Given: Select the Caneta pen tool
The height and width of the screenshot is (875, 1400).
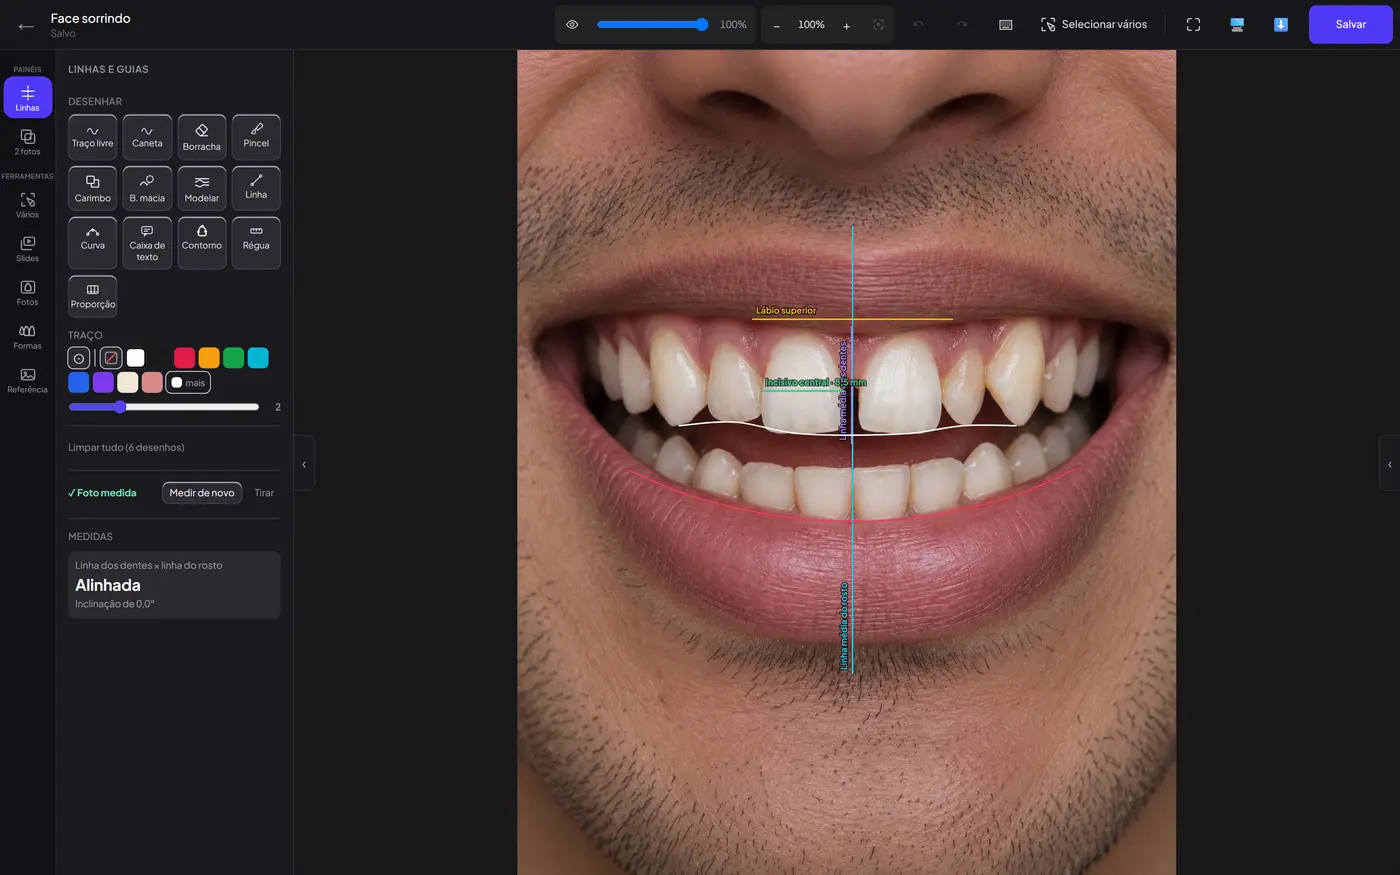Looking at the screenshot, I should pyautogui.click(x=147, y=137).
